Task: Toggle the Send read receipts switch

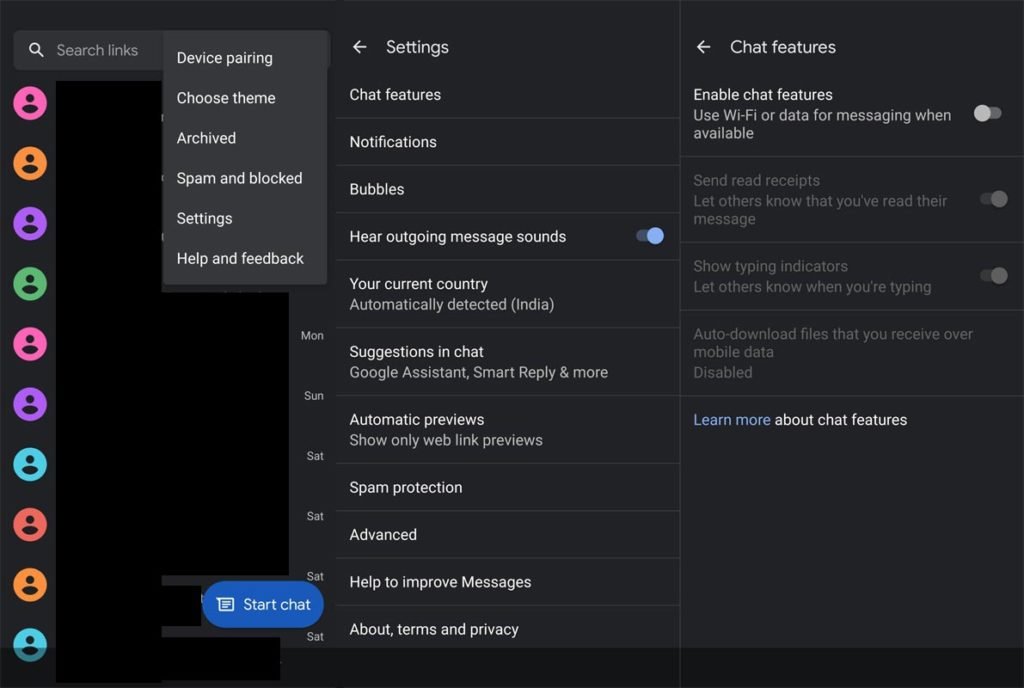Action: point(993,199)
